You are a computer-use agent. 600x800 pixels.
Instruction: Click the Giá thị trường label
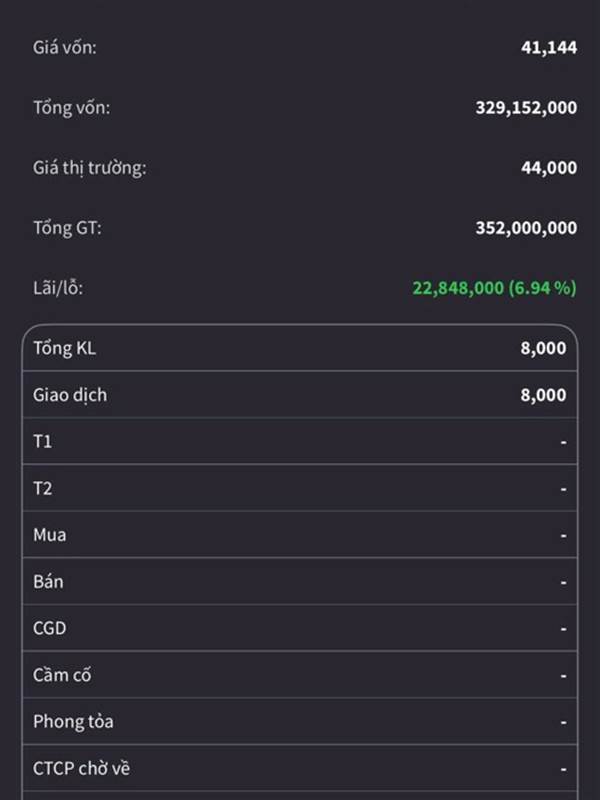coord(90,168)
